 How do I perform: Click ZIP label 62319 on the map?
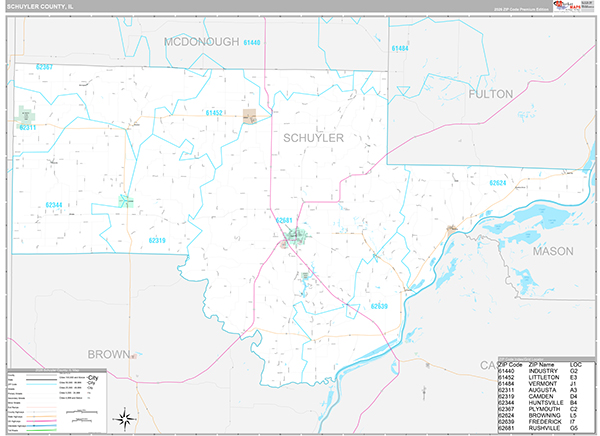click(x=157, y=240)
